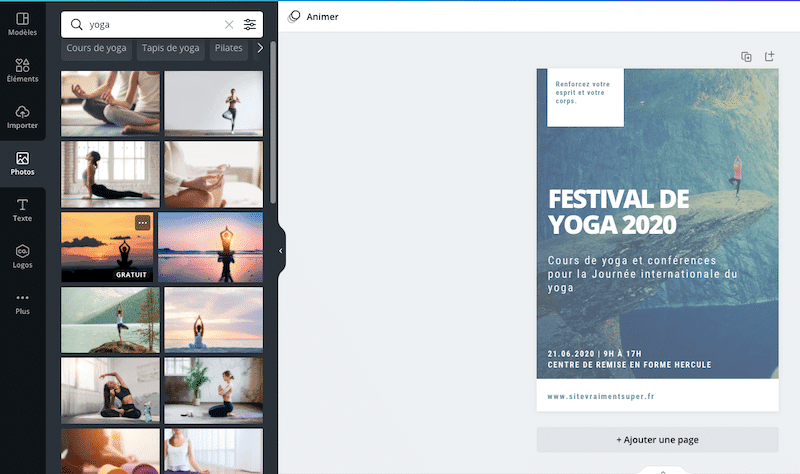Collapse the side panel with arrow handle

pos(281,251)
